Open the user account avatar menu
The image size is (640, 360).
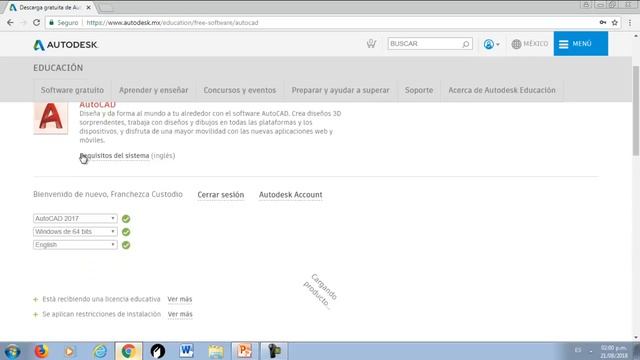click(x=491, y=44)
